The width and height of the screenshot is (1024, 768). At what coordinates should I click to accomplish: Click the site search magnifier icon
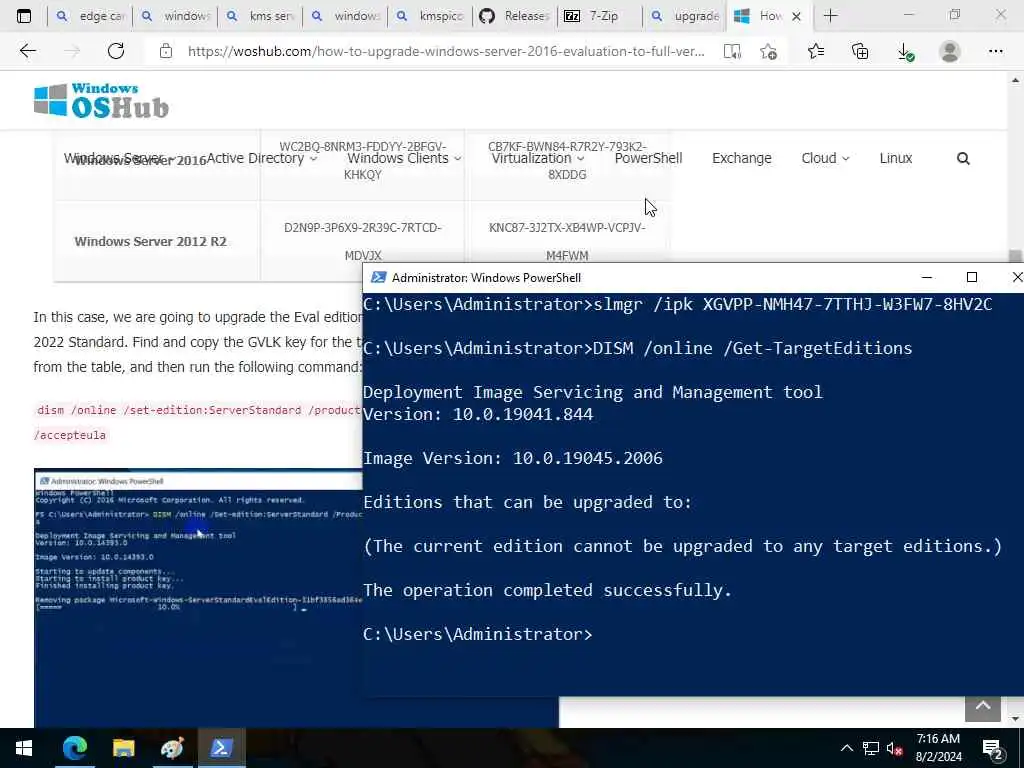[963, 158]
